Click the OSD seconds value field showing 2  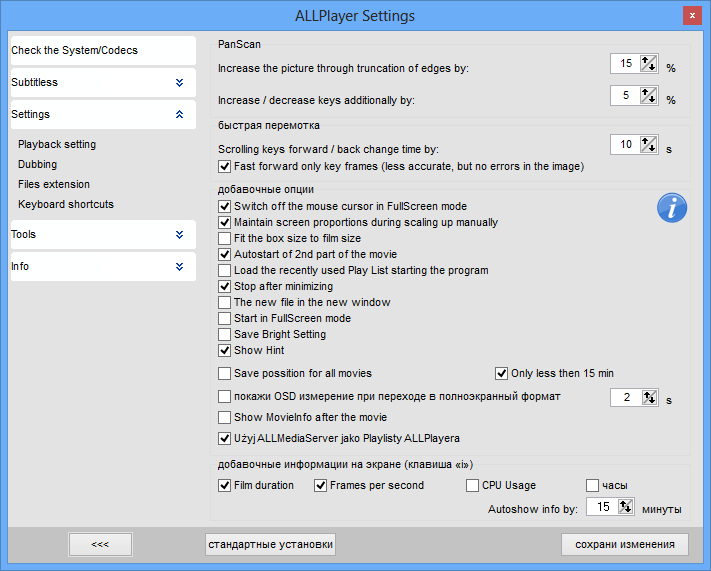coord(626,397)
